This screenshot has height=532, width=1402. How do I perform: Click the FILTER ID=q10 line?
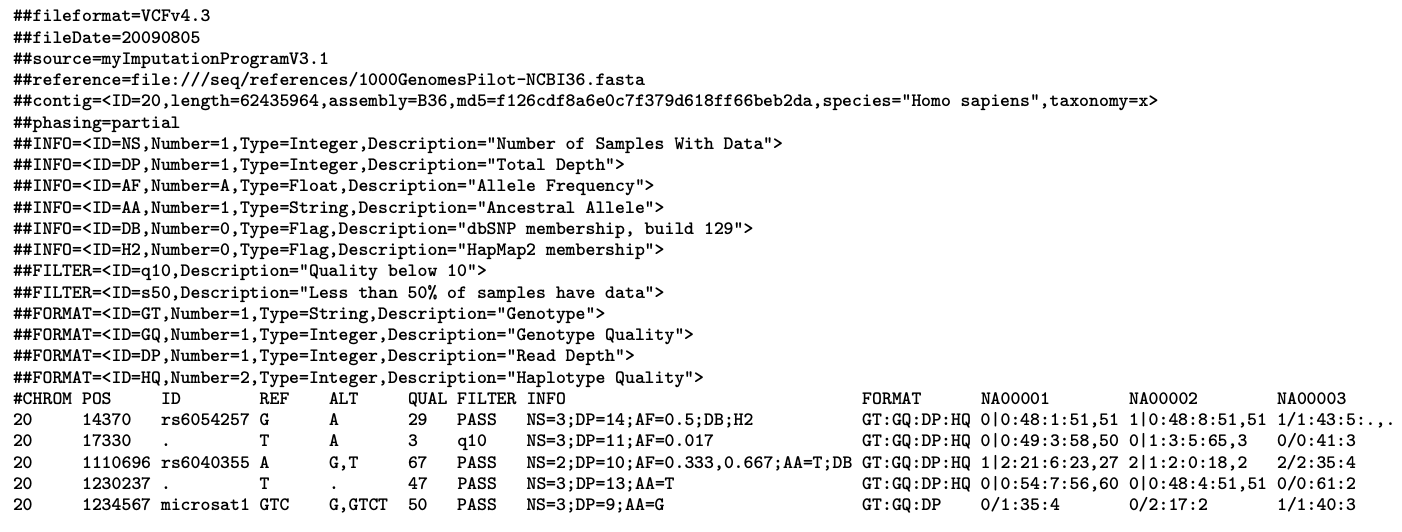coord(250,272)
